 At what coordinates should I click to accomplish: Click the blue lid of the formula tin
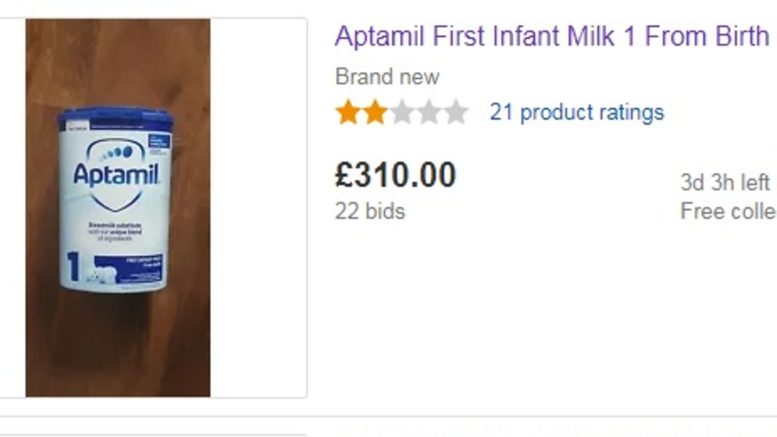pyautogui.click(x=110, y=119)
